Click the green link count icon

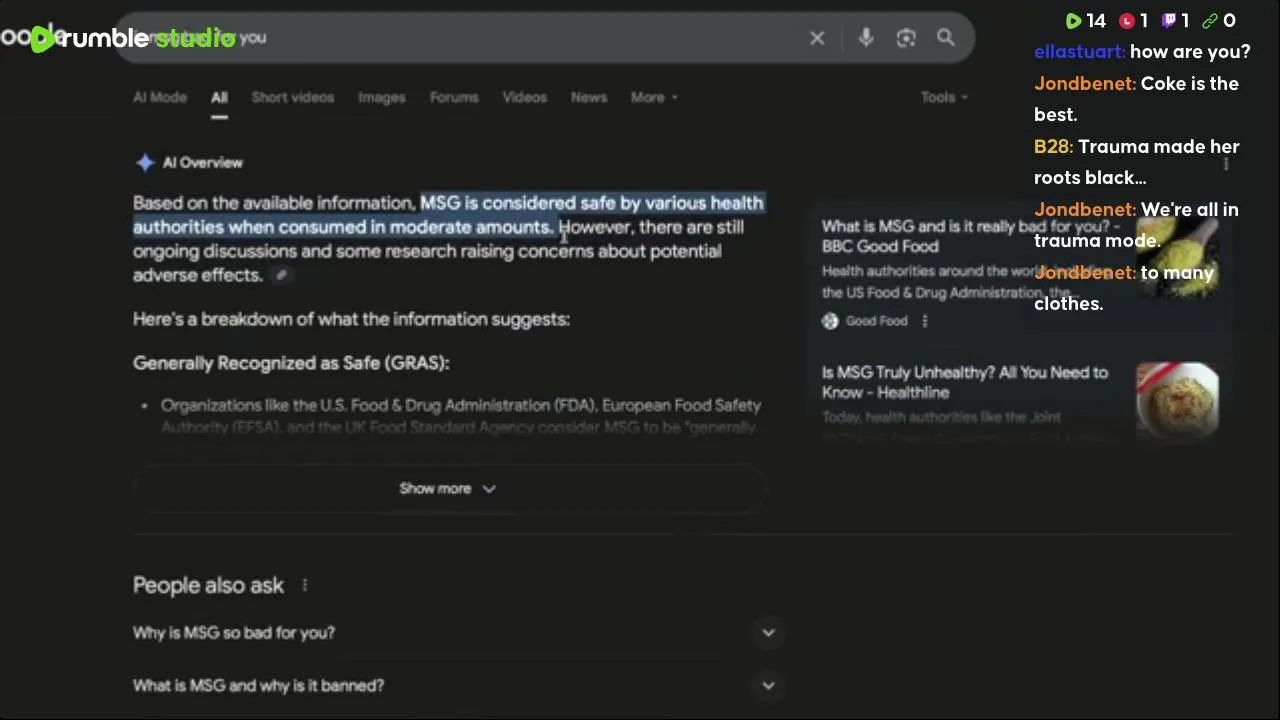1210,21
